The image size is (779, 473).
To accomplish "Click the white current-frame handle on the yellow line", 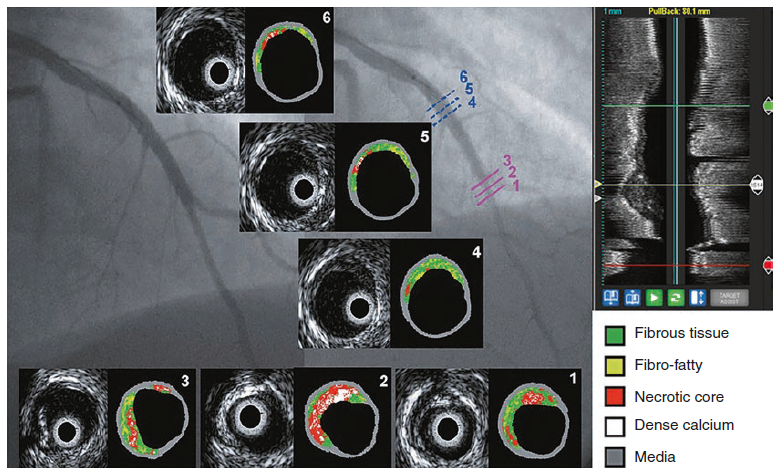I will 757,185.
